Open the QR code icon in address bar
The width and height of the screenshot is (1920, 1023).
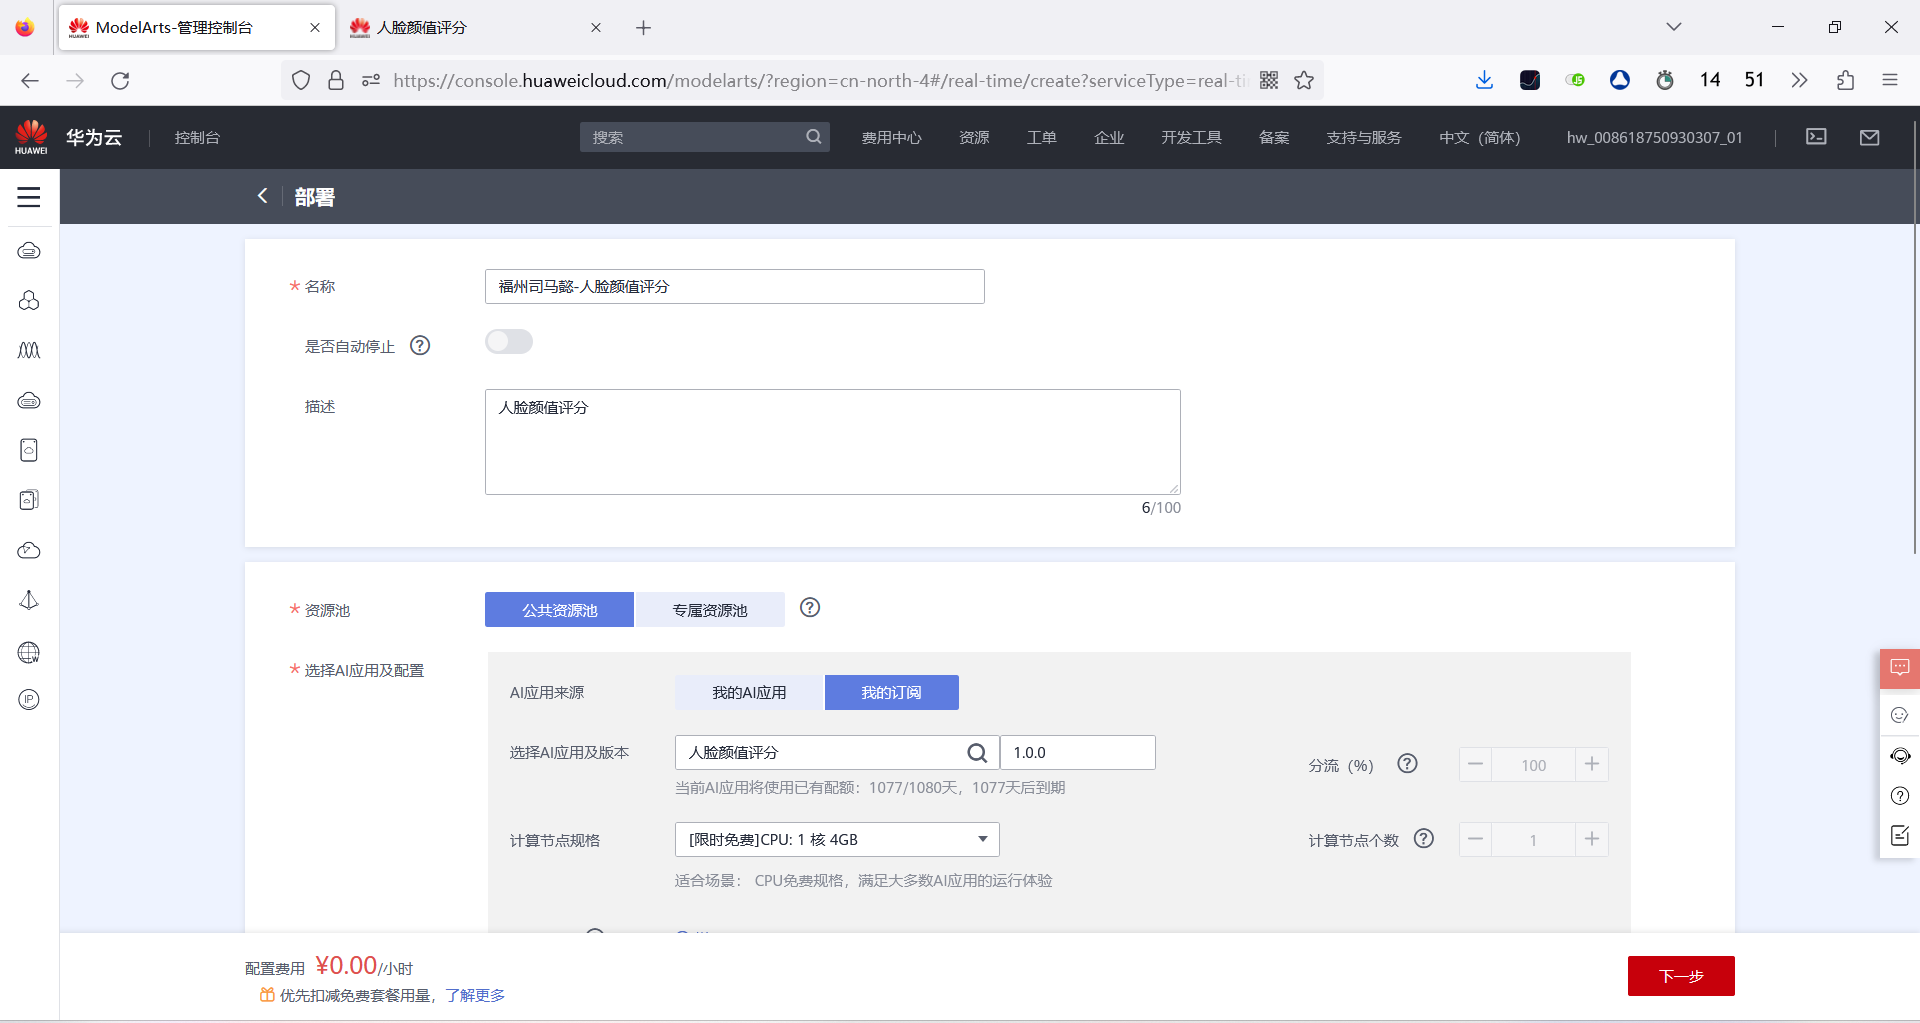pos(1269,80)
